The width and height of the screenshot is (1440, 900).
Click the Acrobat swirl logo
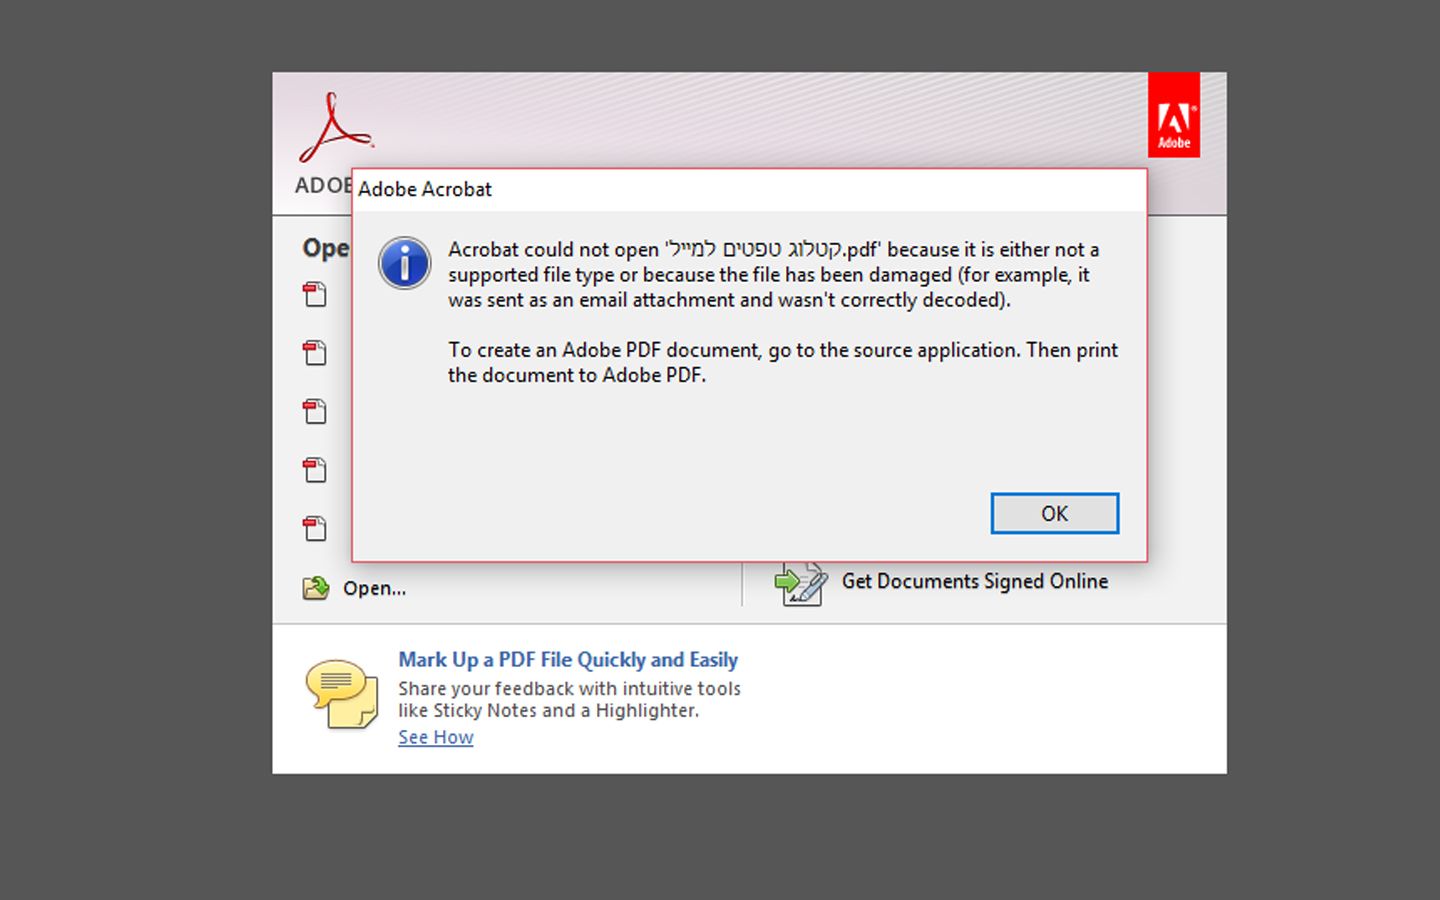coord(336,128)
